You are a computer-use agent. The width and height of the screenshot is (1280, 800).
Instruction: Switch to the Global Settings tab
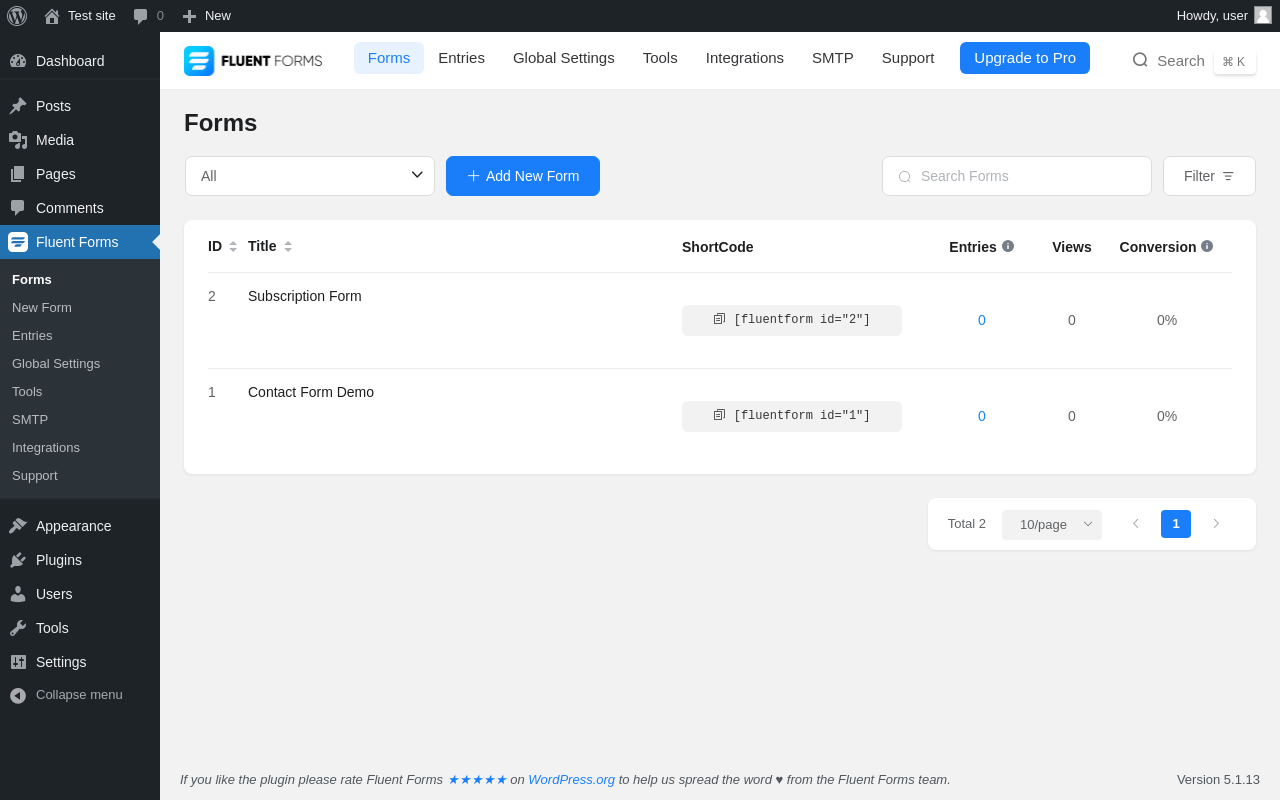pyautogui.click(x=564, y=58)
